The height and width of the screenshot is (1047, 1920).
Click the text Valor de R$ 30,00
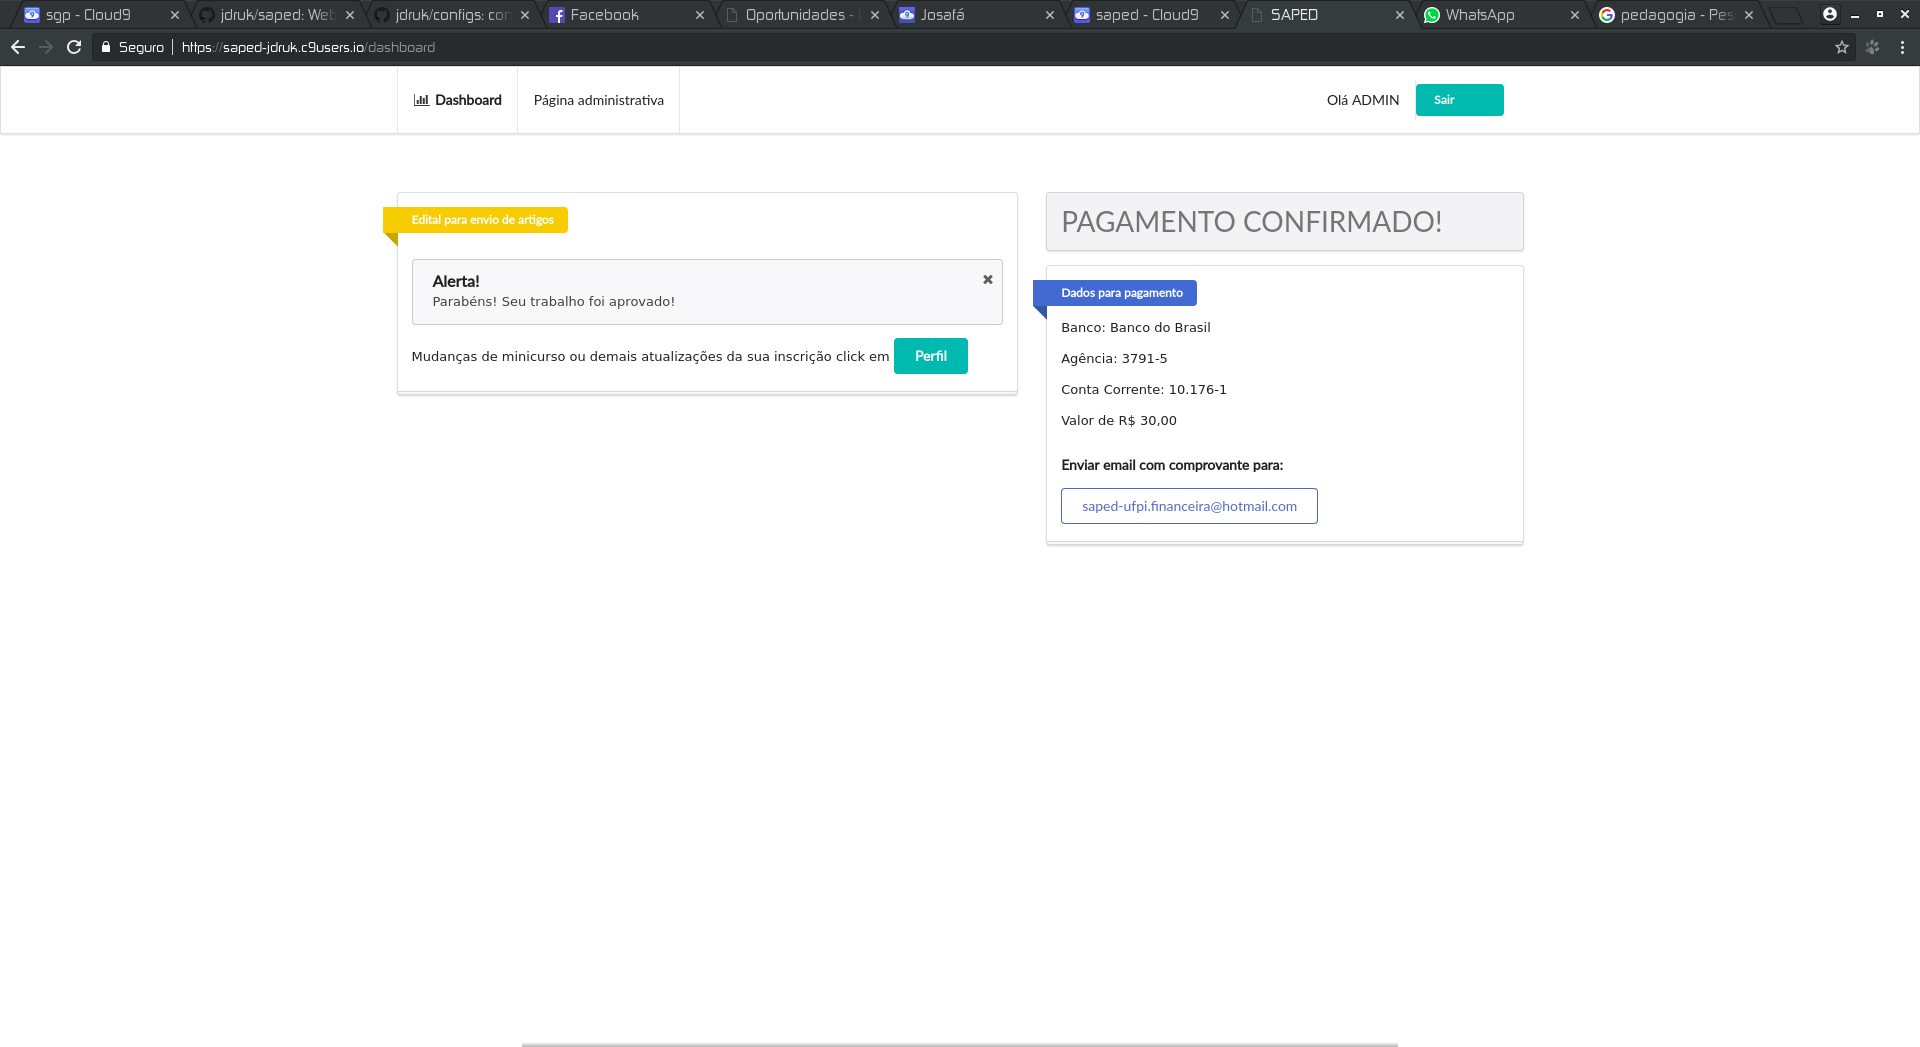click(1119, 420)
